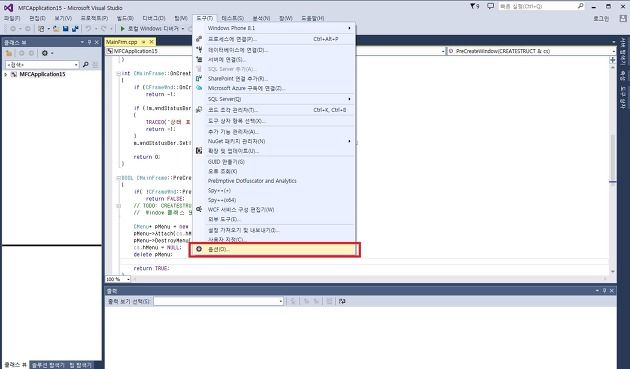The width and height of the screenshot is (630, 369).
Task: Click the New Project toolbar icon
Action: [x=41, y=29]
